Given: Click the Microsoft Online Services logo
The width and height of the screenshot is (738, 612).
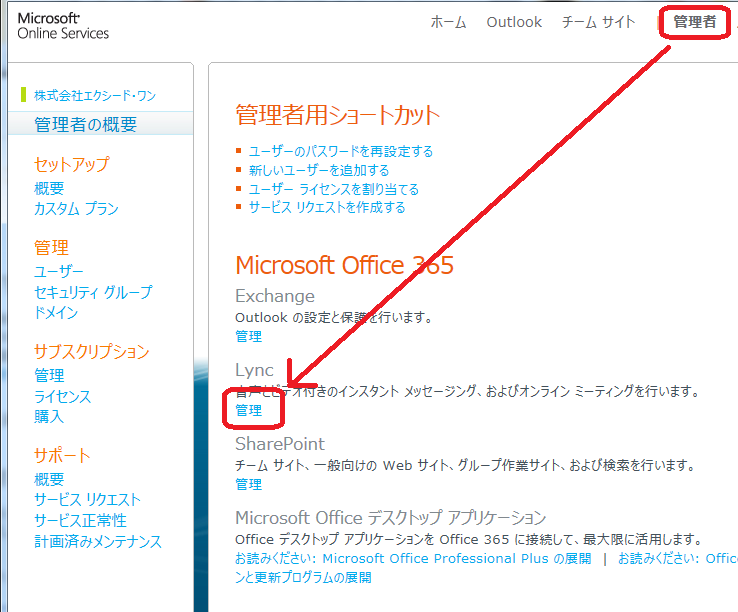Looking at the screenshot, I should (x=63, y=26).
